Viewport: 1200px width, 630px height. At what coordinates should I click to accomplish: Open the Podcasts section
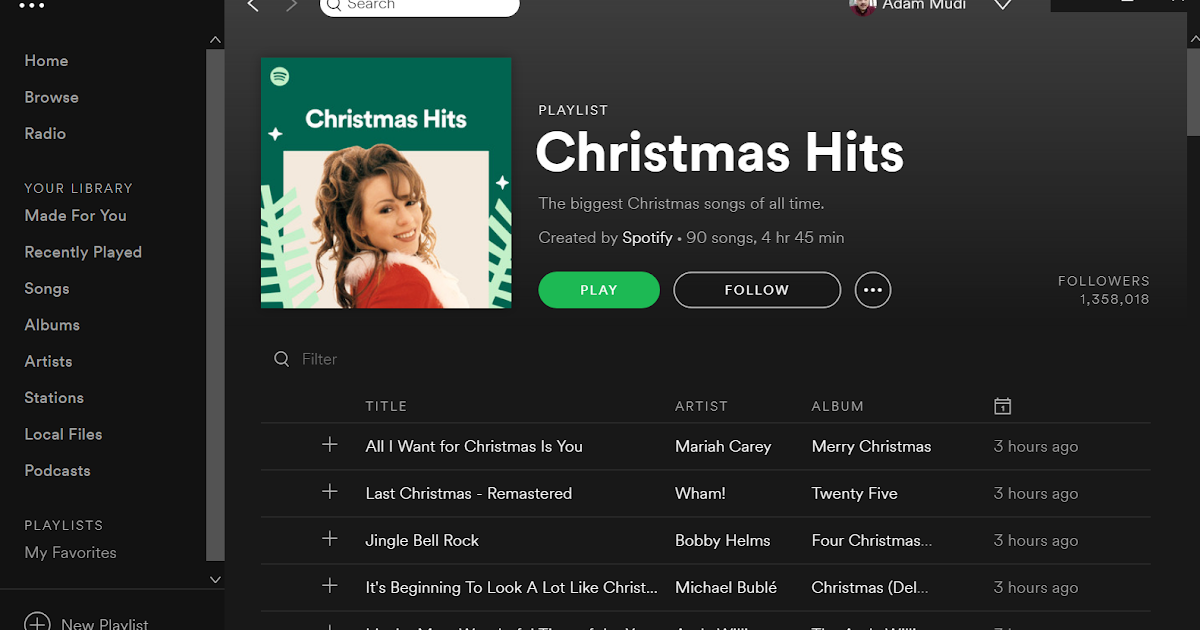pyautogui.click(x=57, y=470)
